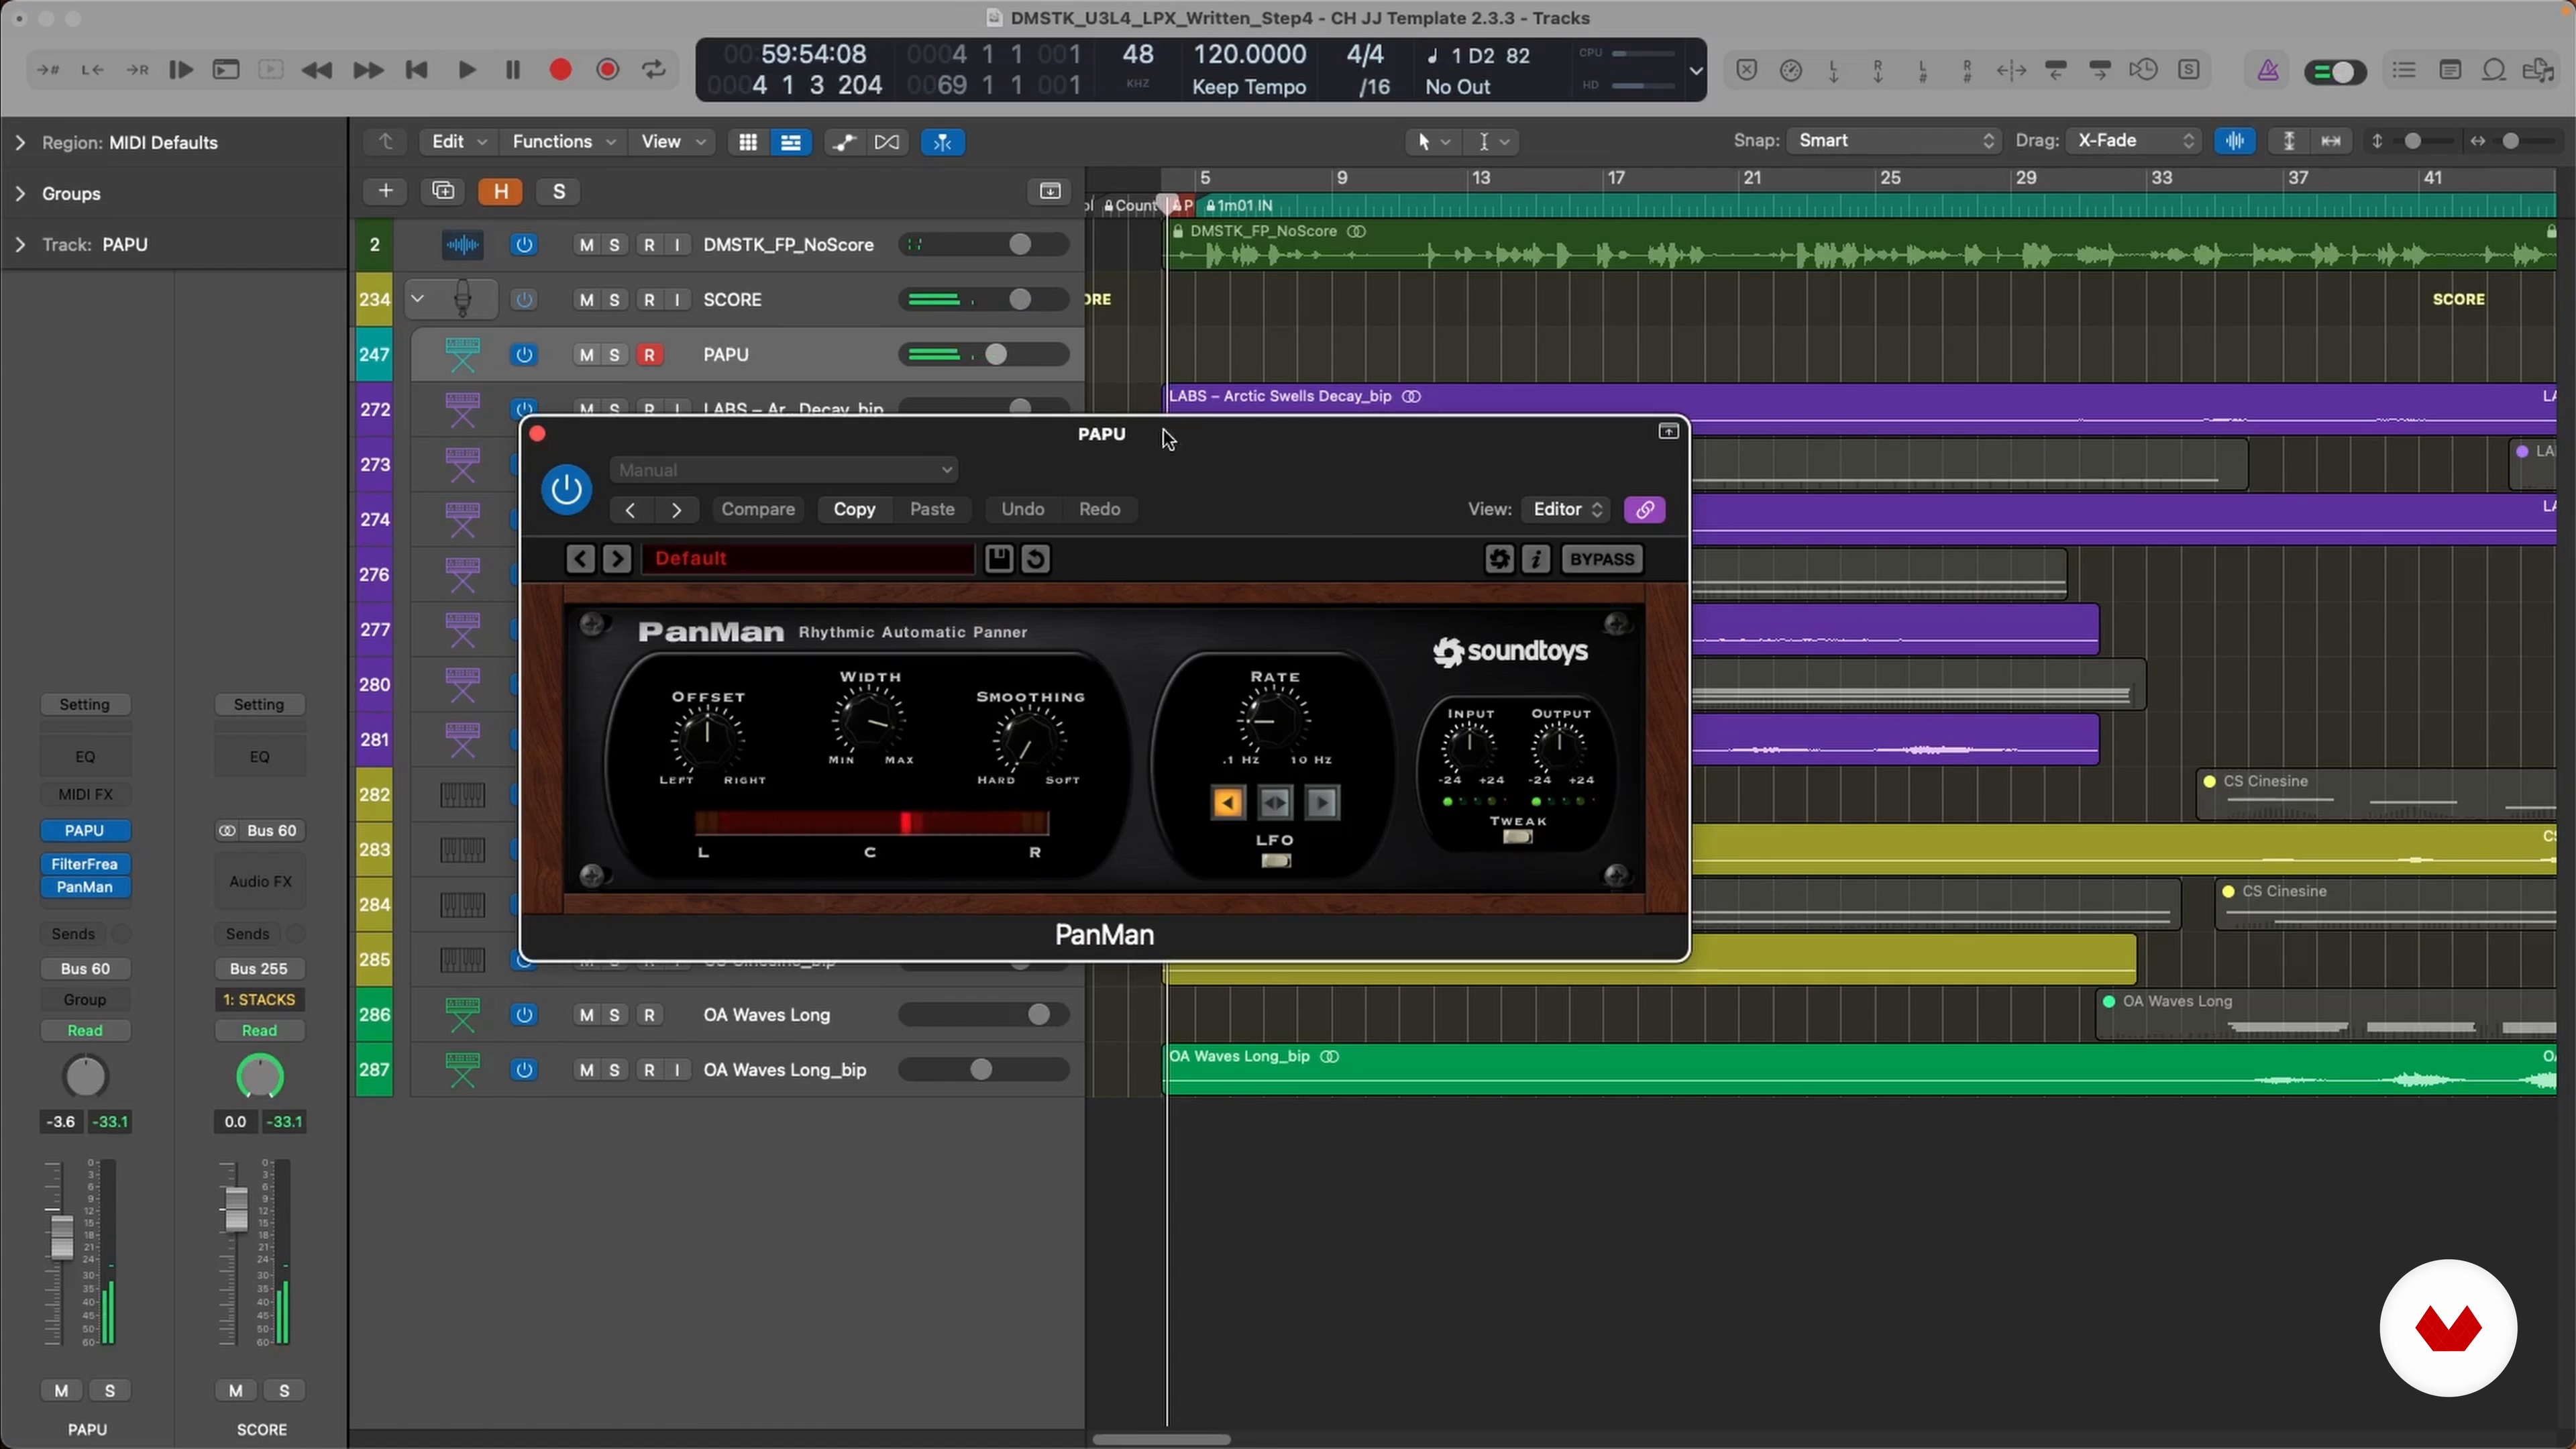Click Compare in the plugin header
This screenshot has width=2576, height=1449.
tap(758, 510)
